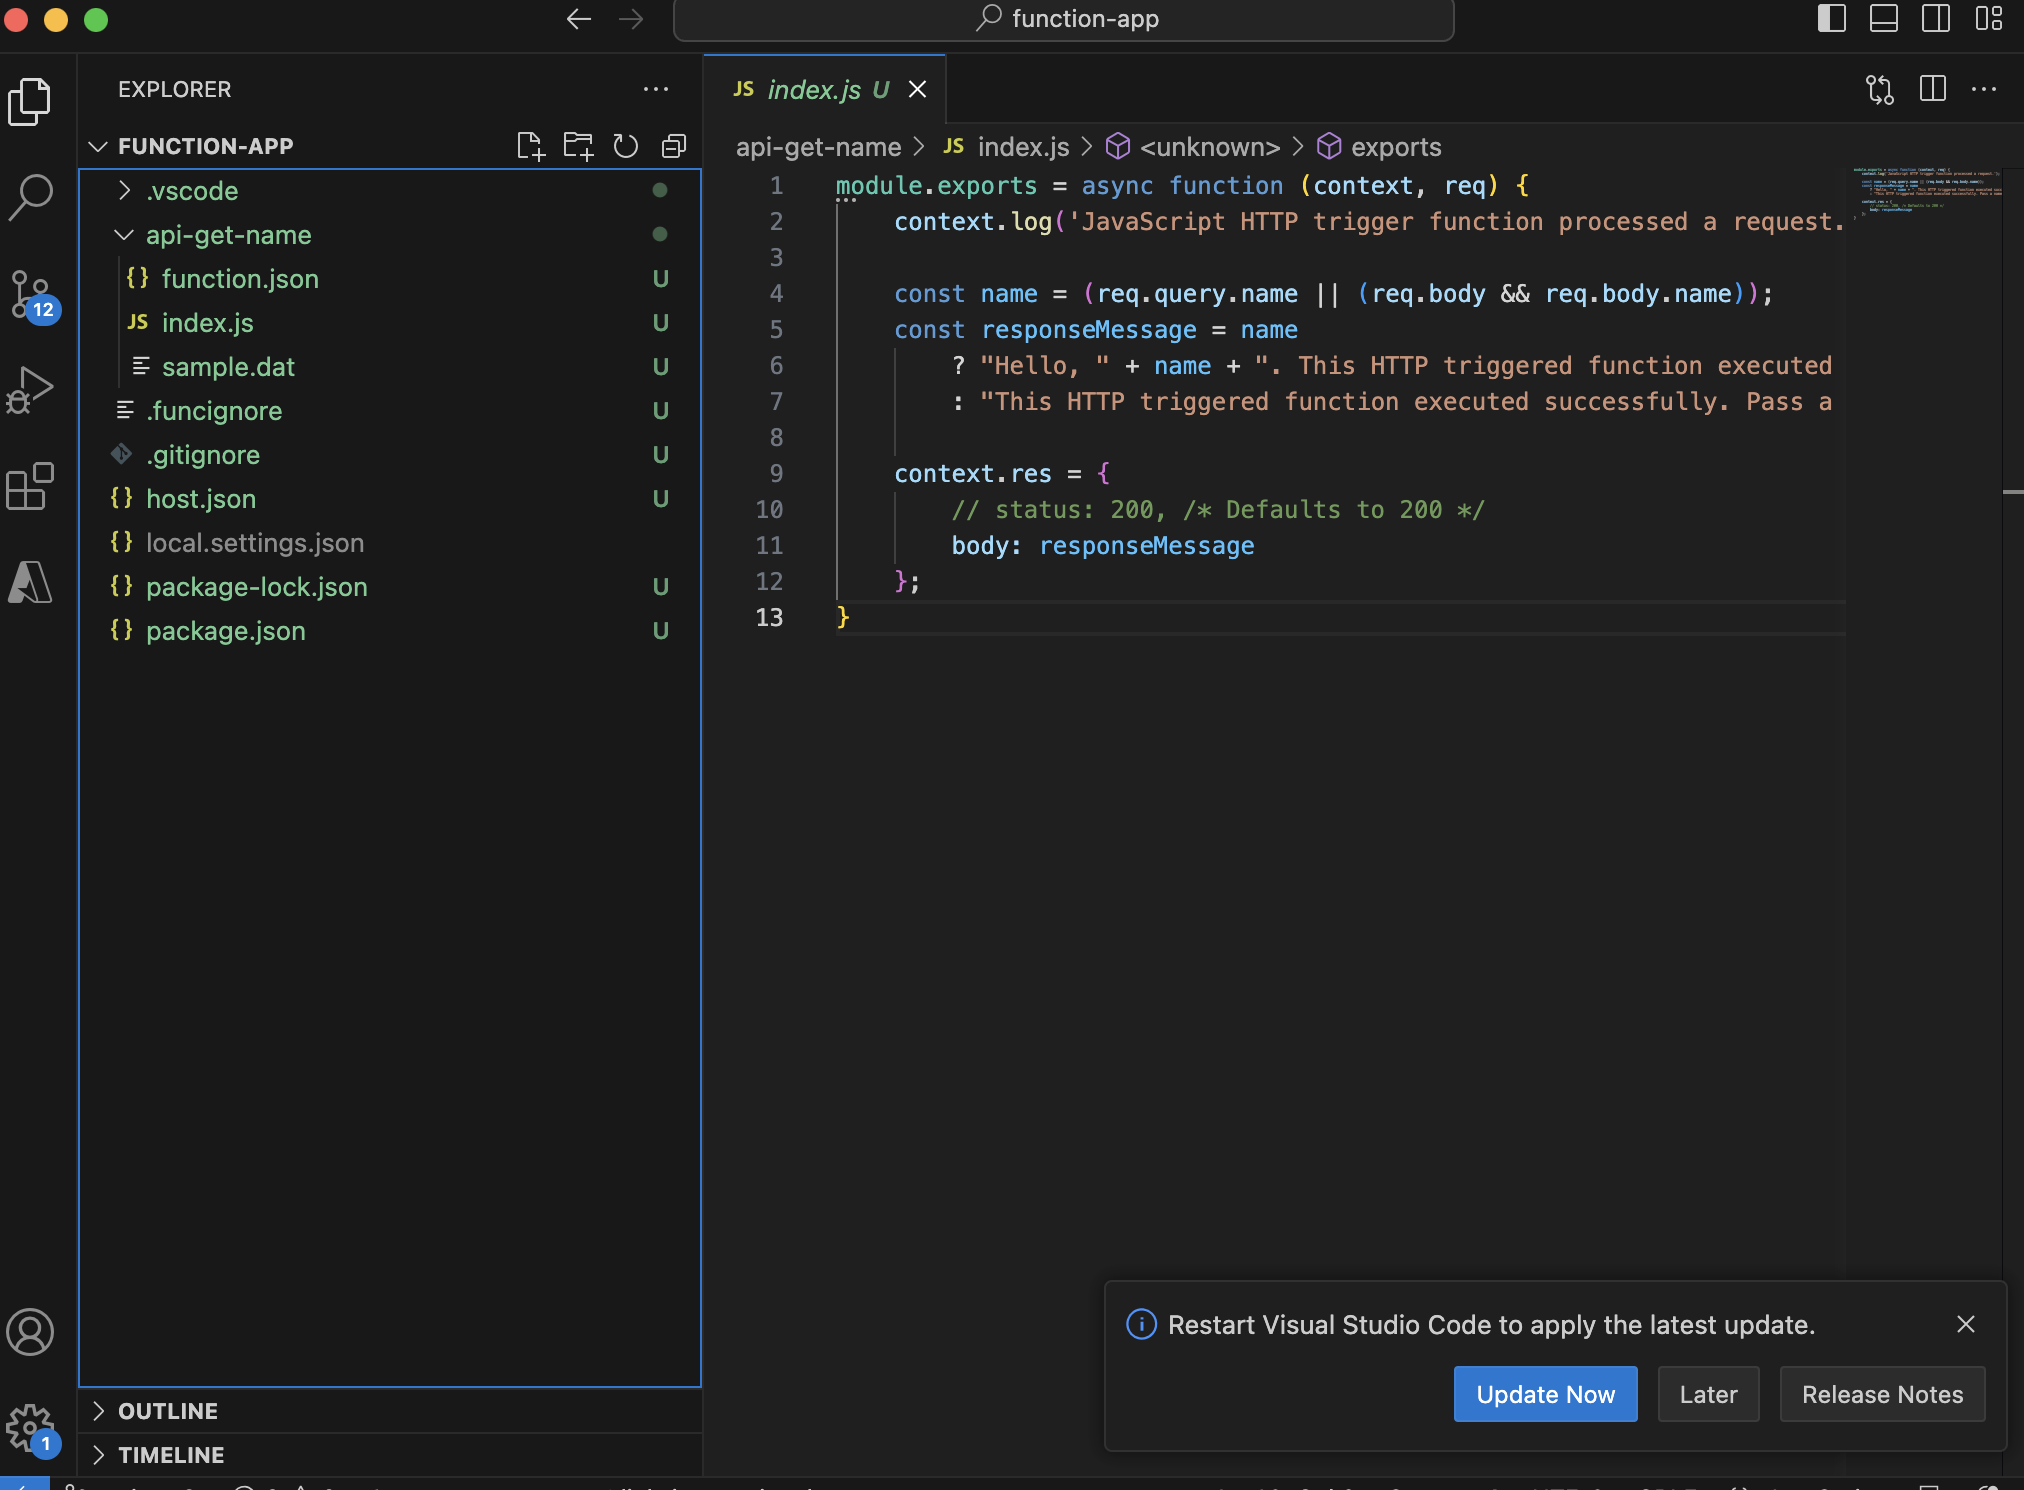
Task: Collapse all folders in Explorer
Action: coord(674,146)
